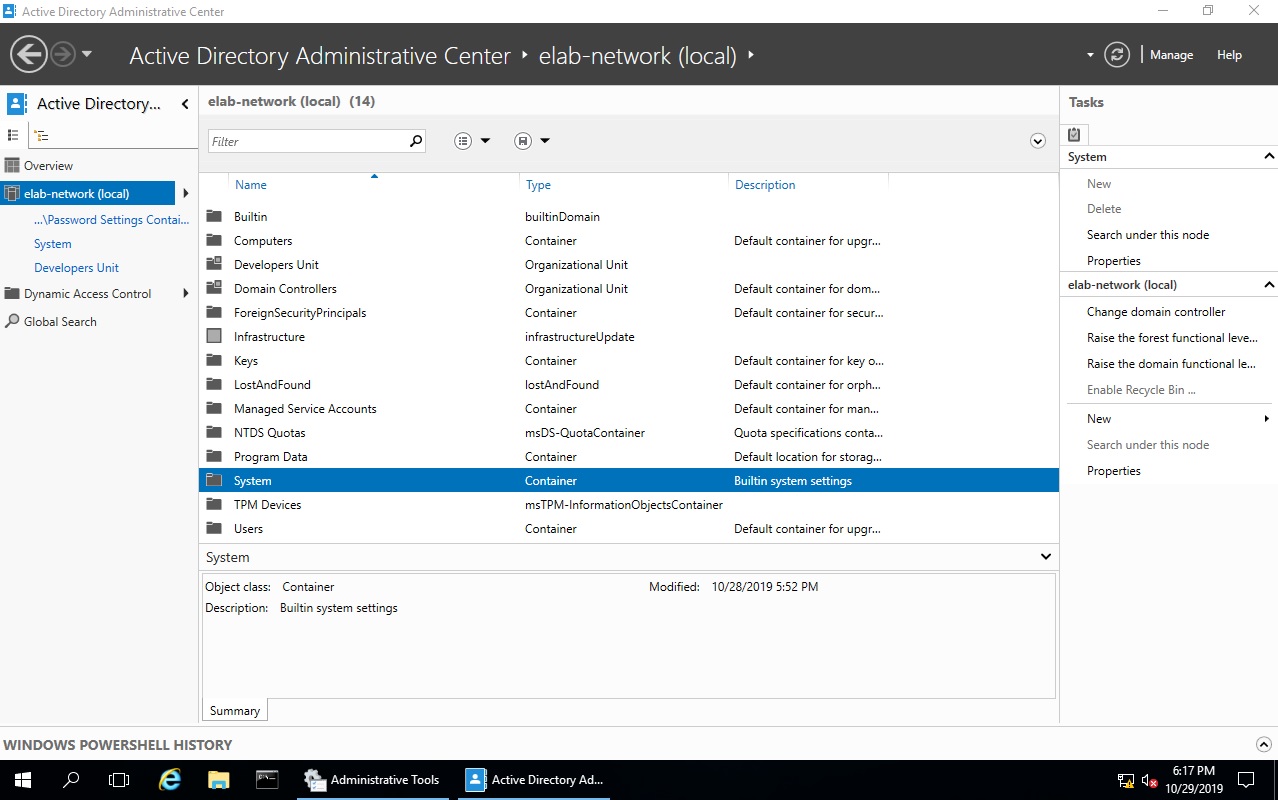This screenshot has height=800, width=1278.
Task: Collapse the elab-network (local) tasks section
Action: click(1269, 285)
